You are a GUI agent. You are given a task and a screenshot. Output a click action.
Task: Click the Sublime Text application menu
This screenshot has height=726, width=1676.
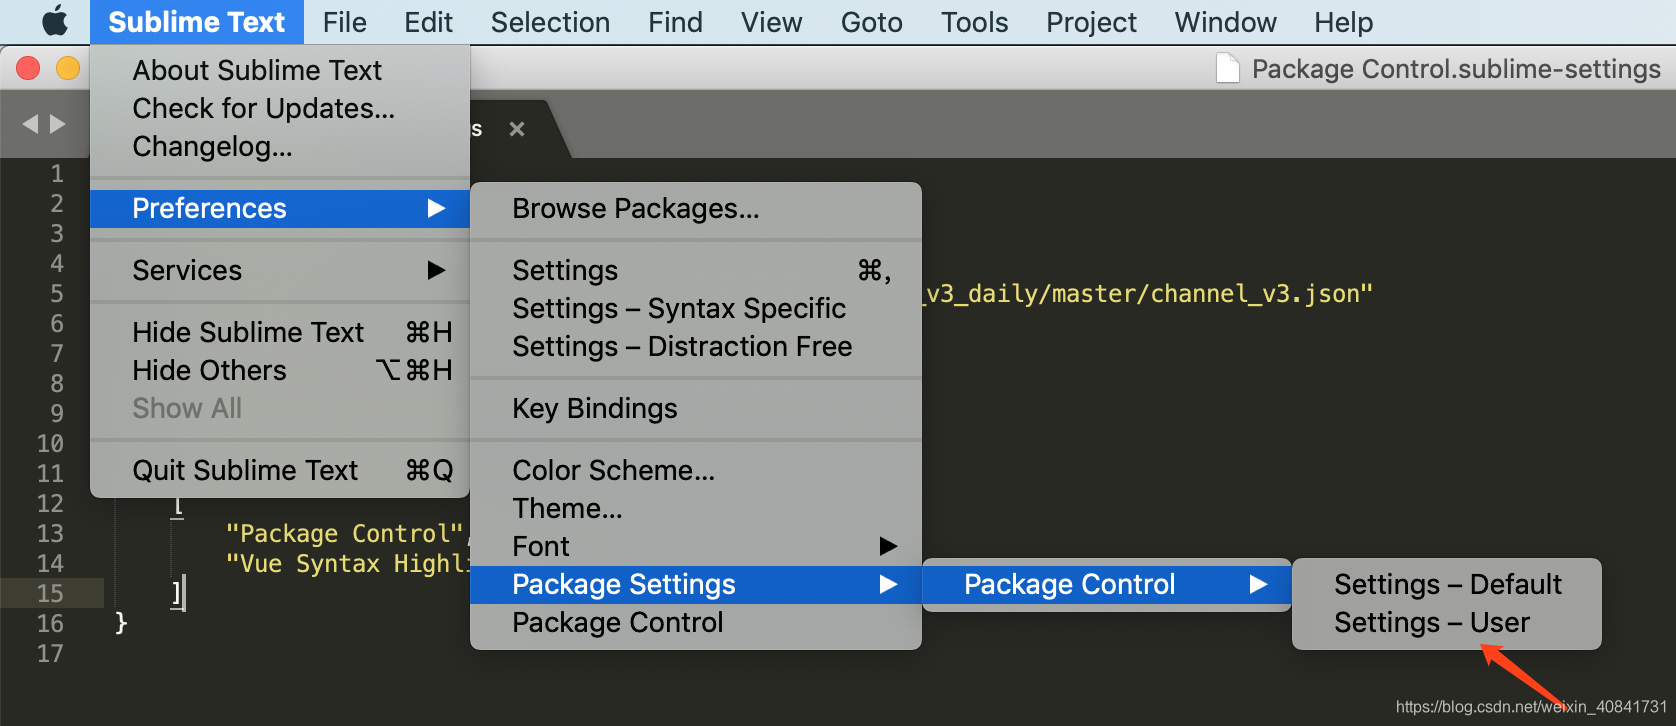point(196,22)
